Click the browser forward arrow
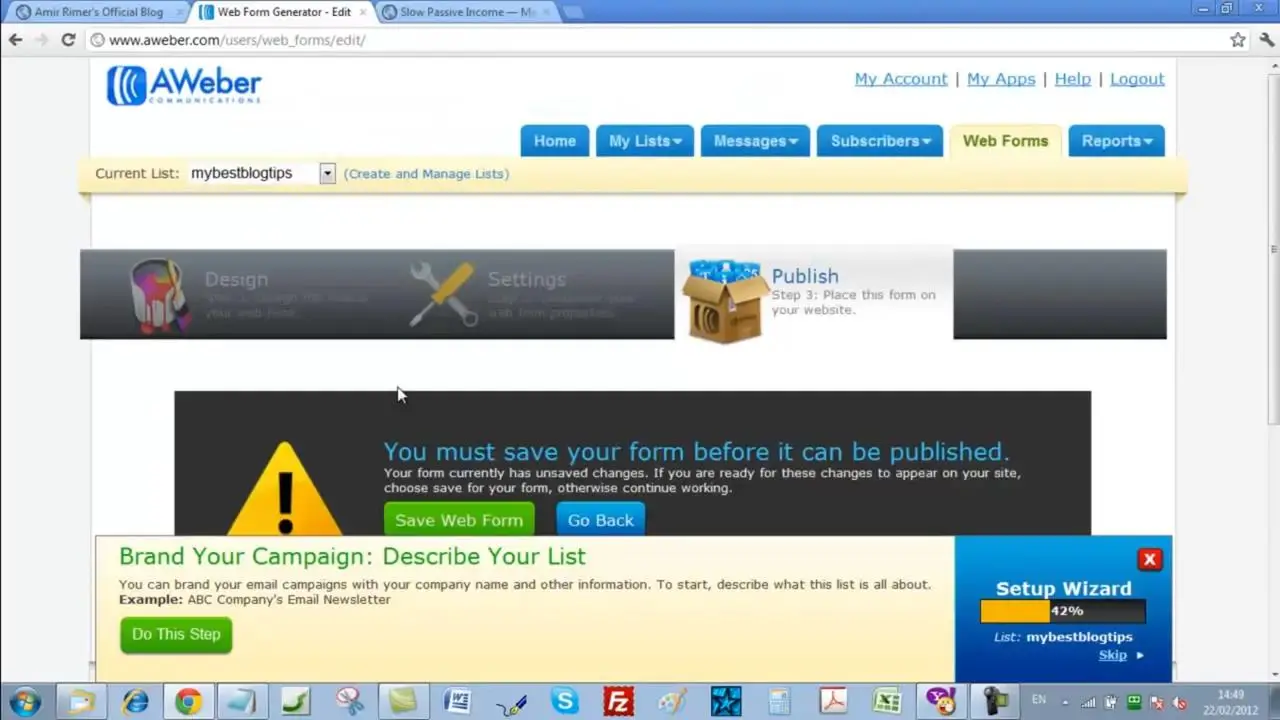 (41, 40)
